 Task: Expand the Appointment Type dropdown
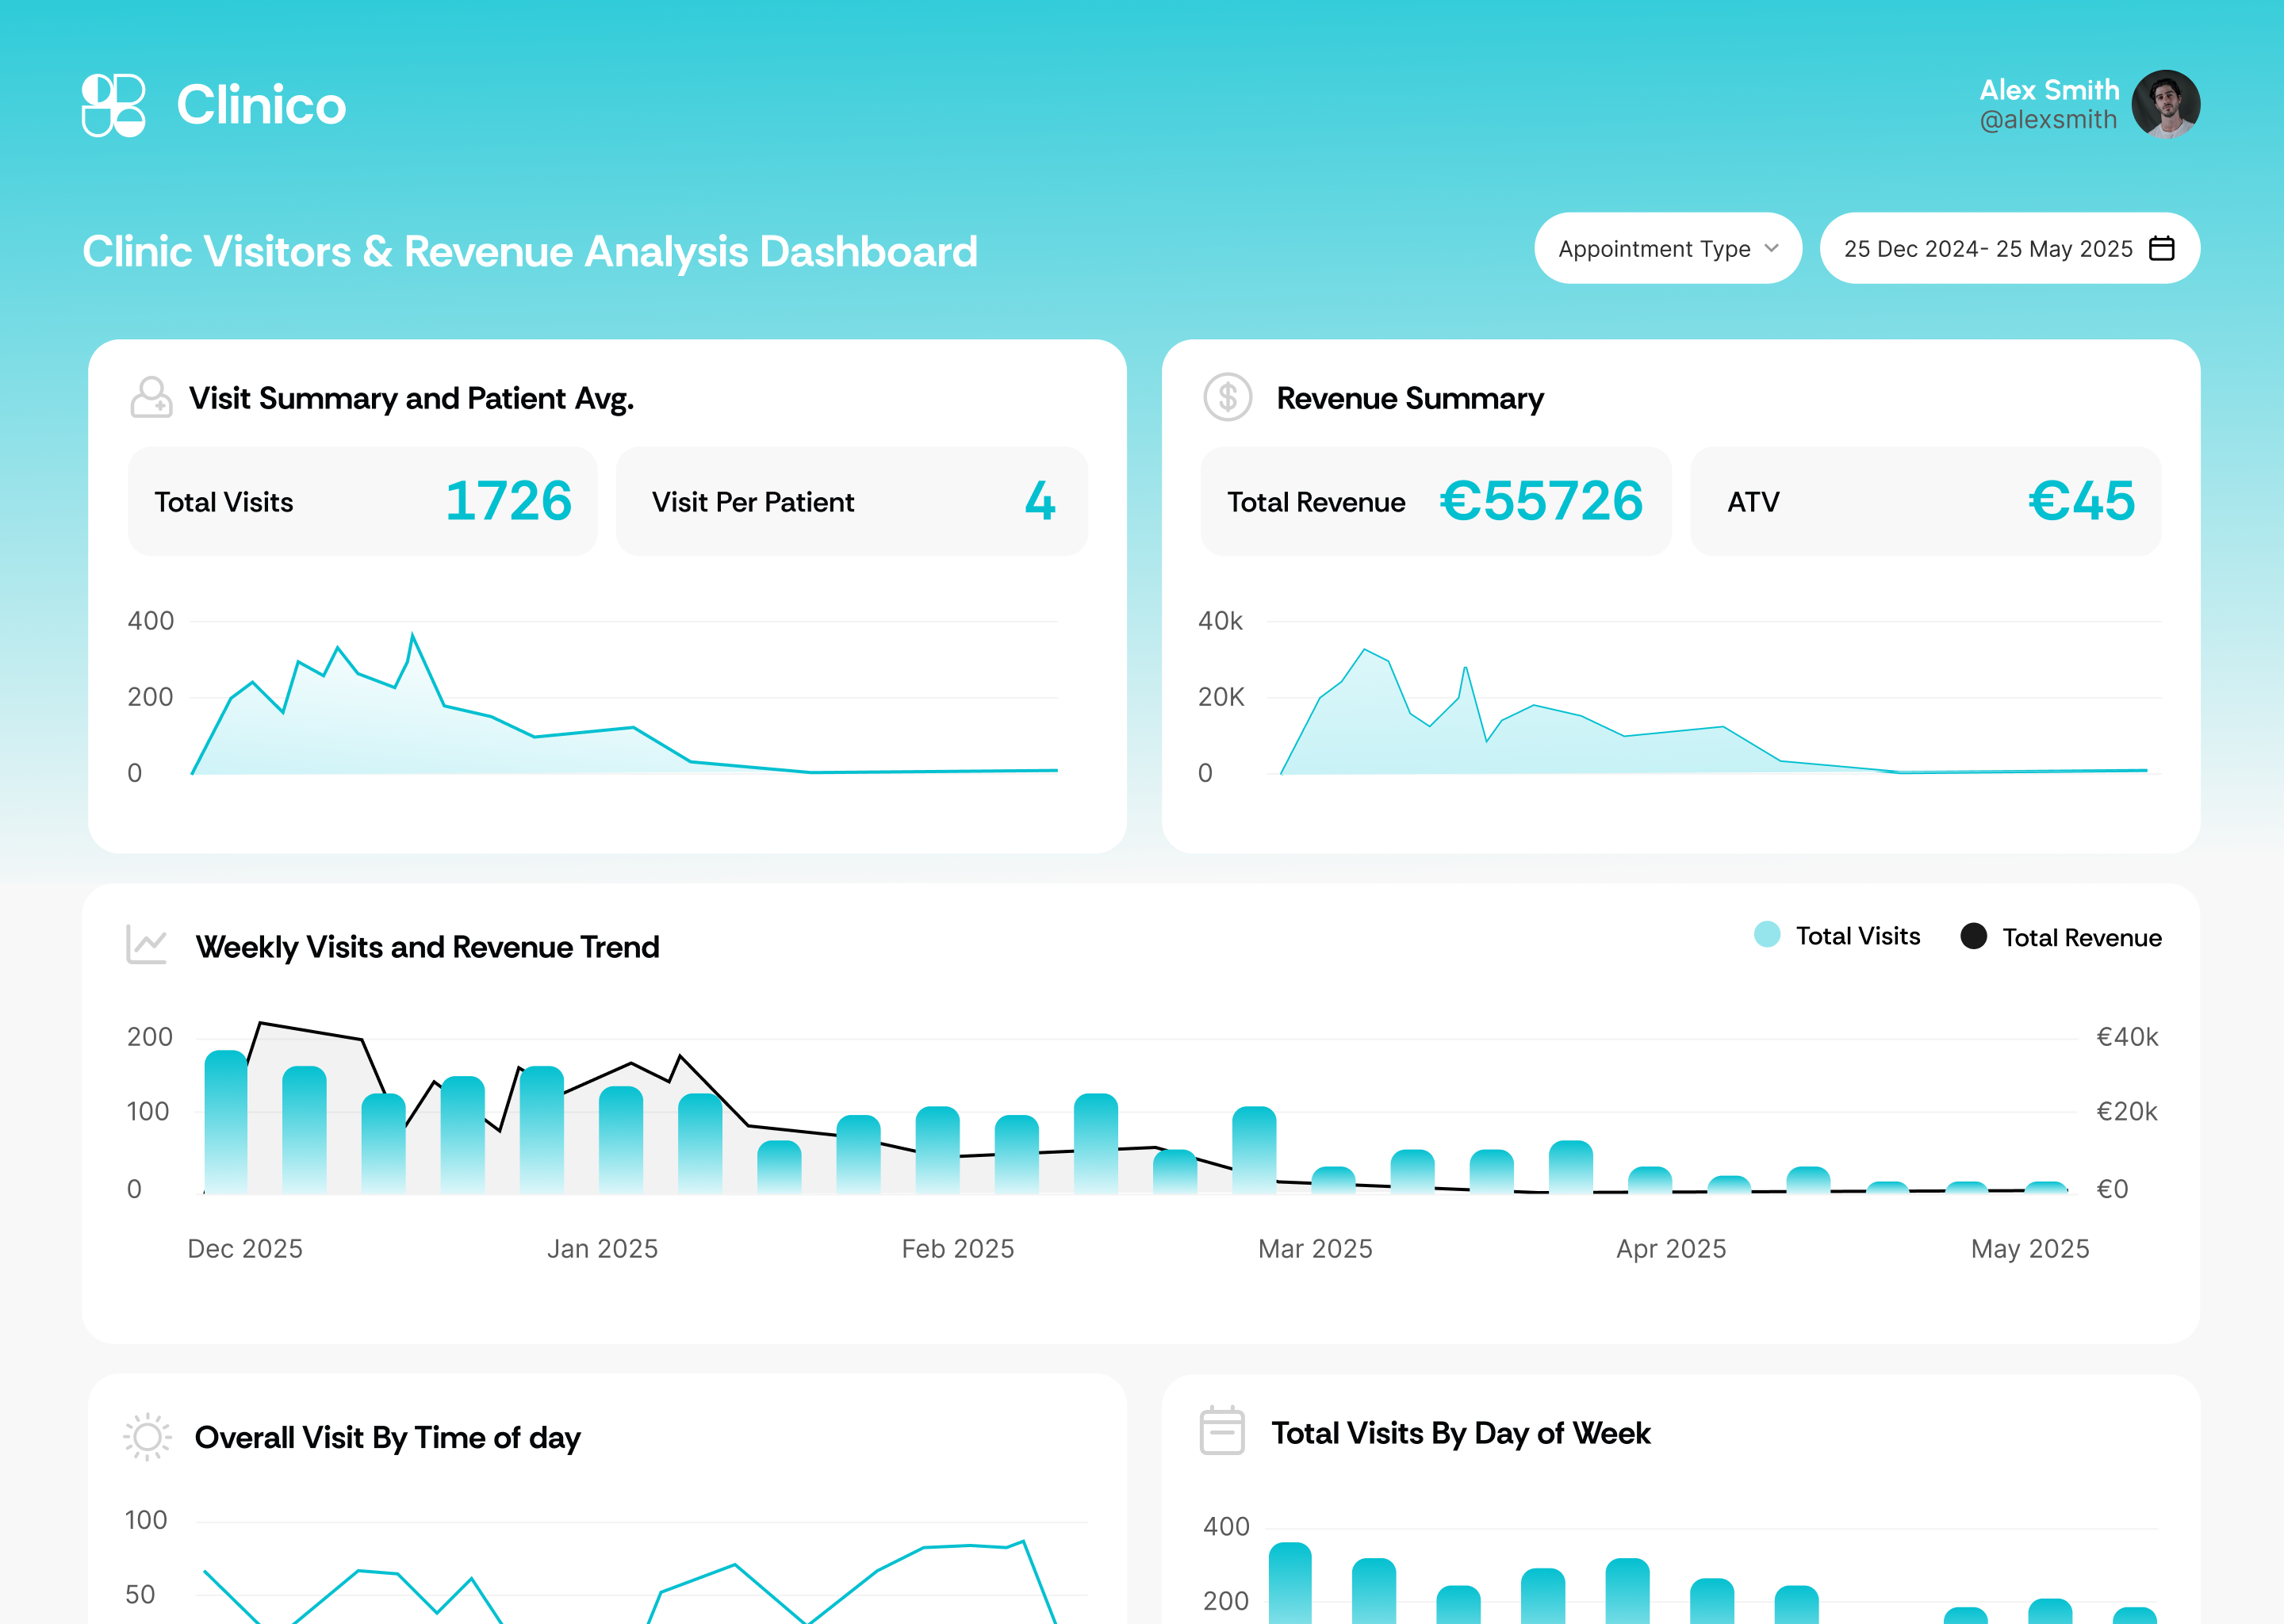(x=1667, y=248)
